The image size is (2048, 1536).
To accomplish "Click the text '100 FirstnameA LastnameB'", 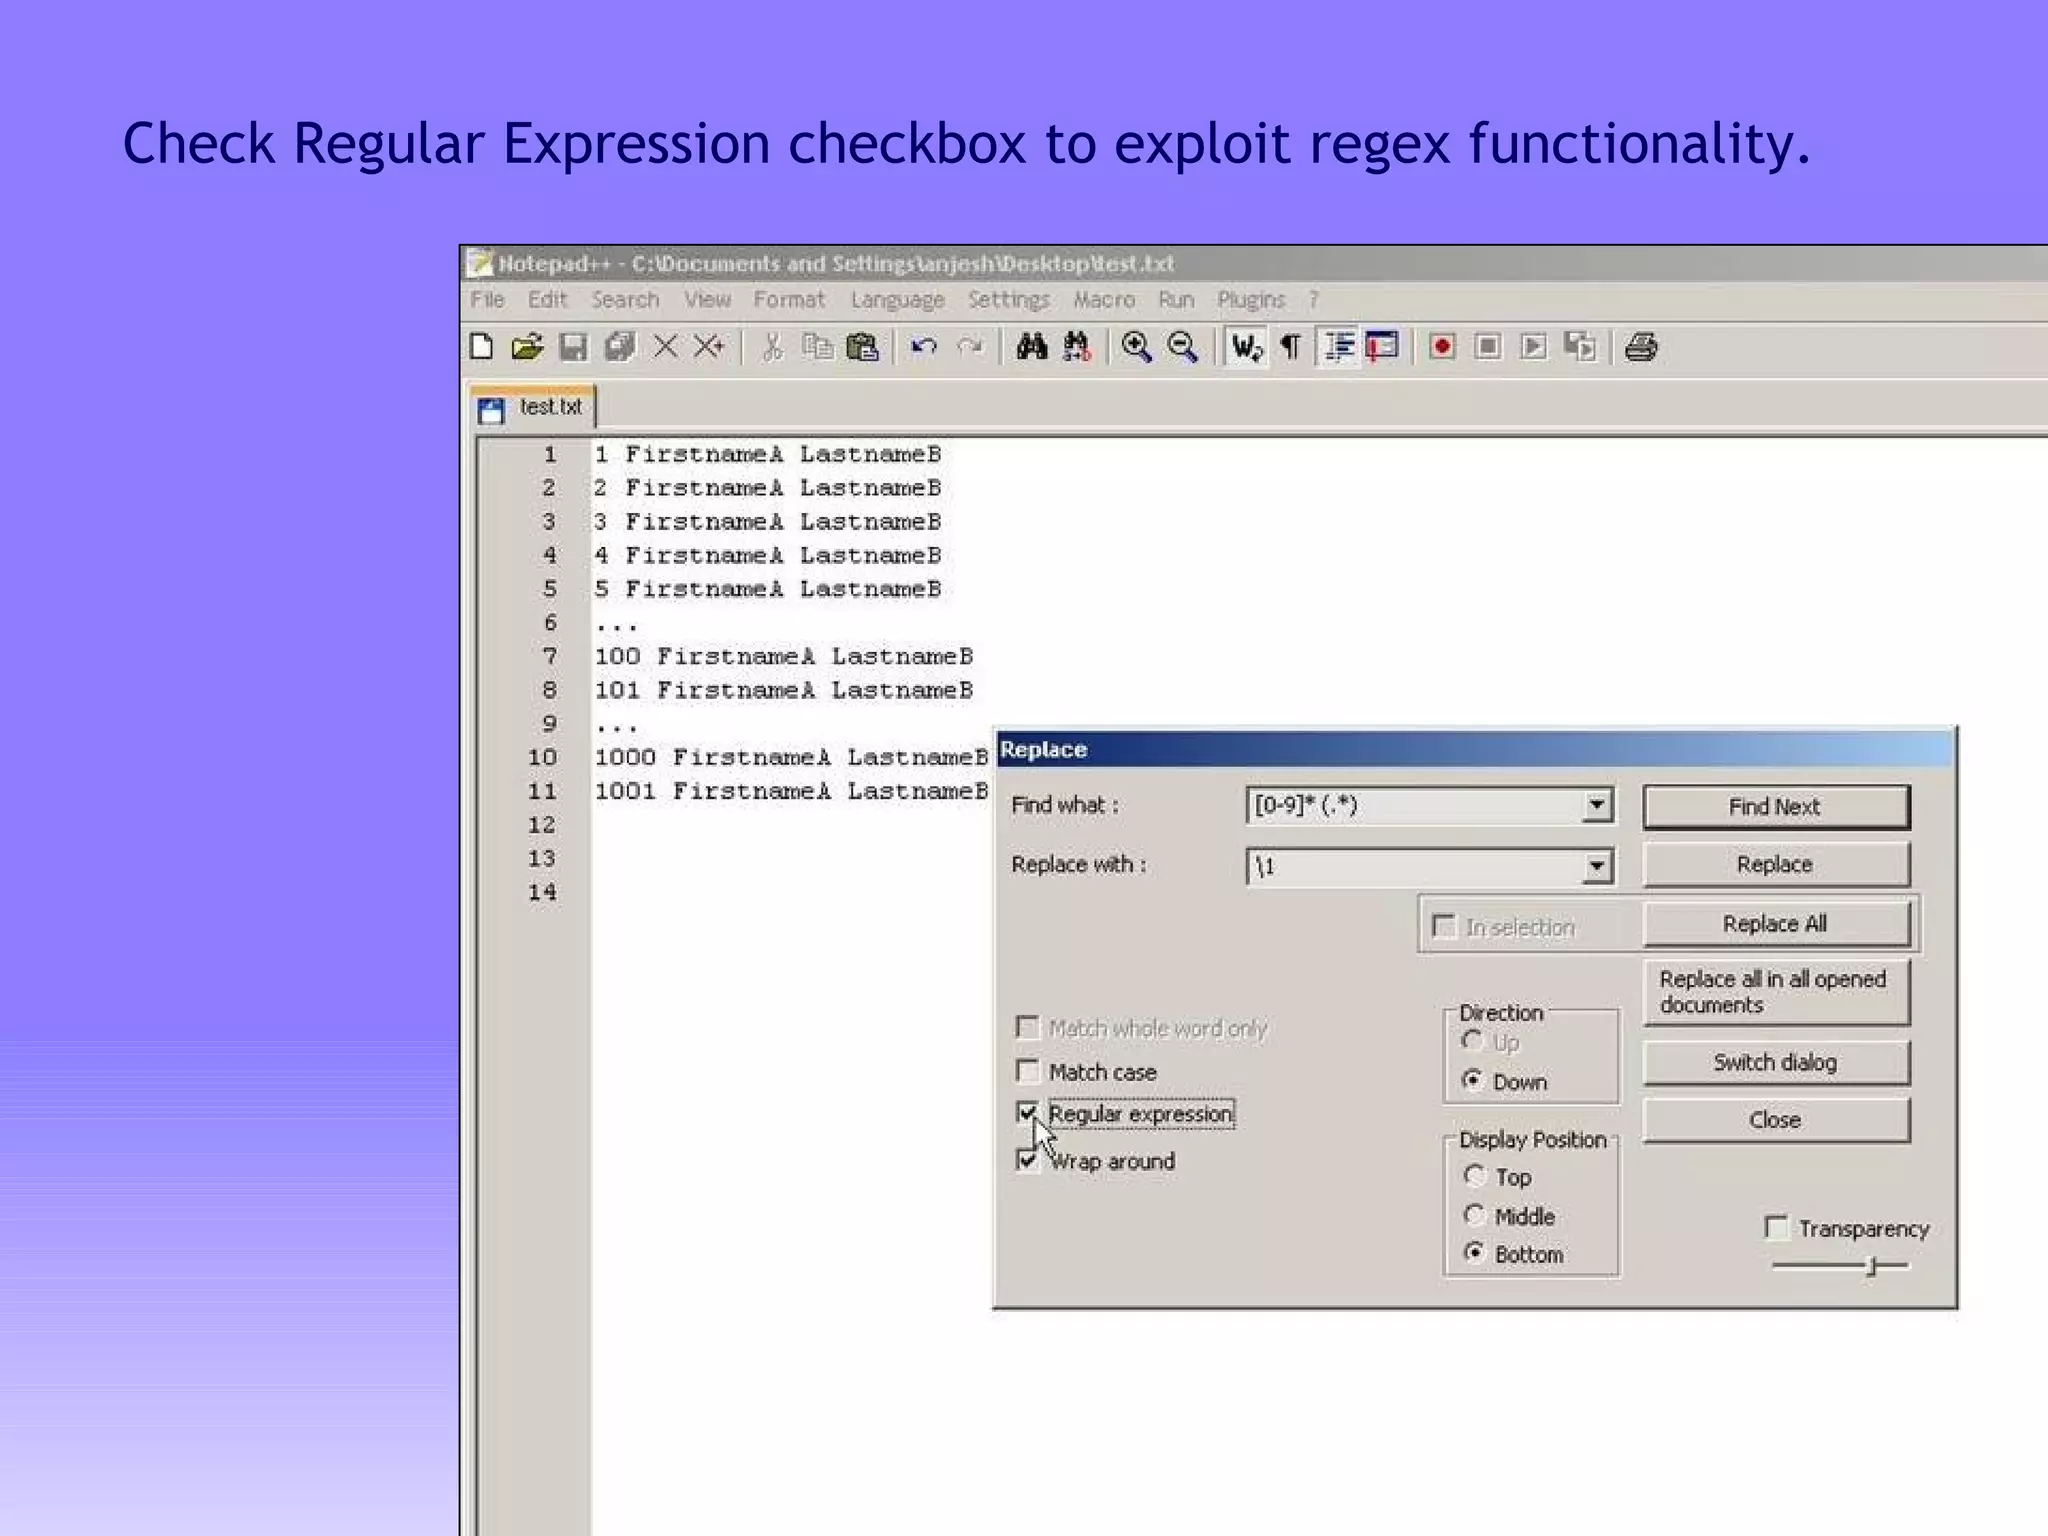I will (x=784, y=656).
